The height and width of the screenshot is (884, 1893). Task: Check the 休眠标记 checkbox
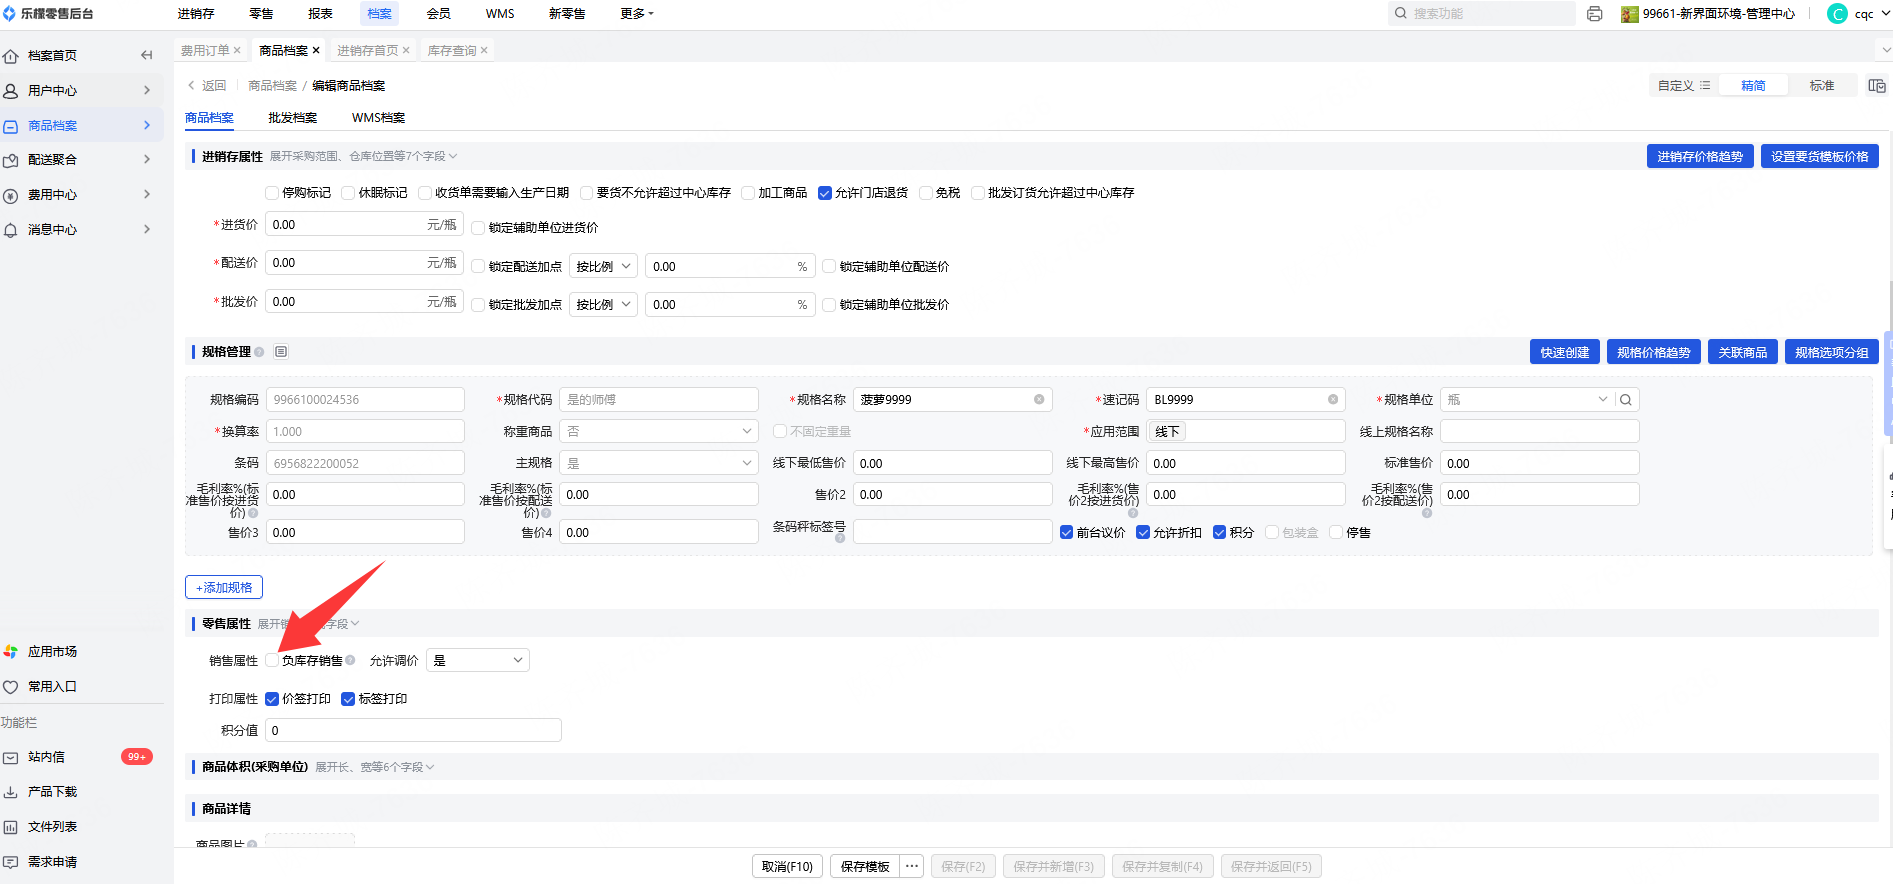coord(348,193)
